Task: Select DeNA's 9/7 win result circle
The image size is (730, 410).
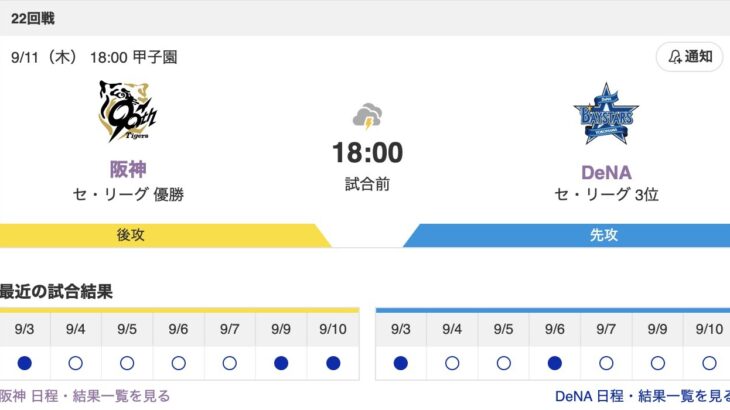Action: pyautogui.click(x=606, y=363)
